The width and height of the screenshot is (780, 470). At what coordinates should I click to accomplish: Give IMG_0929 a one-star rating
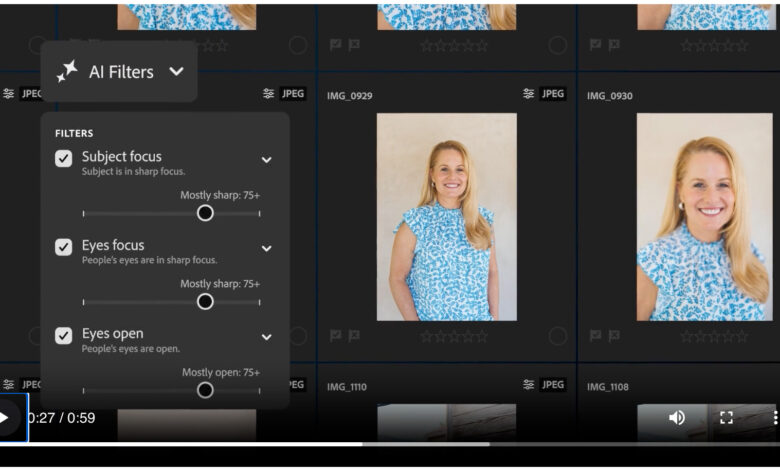click(x=427, y=337)
